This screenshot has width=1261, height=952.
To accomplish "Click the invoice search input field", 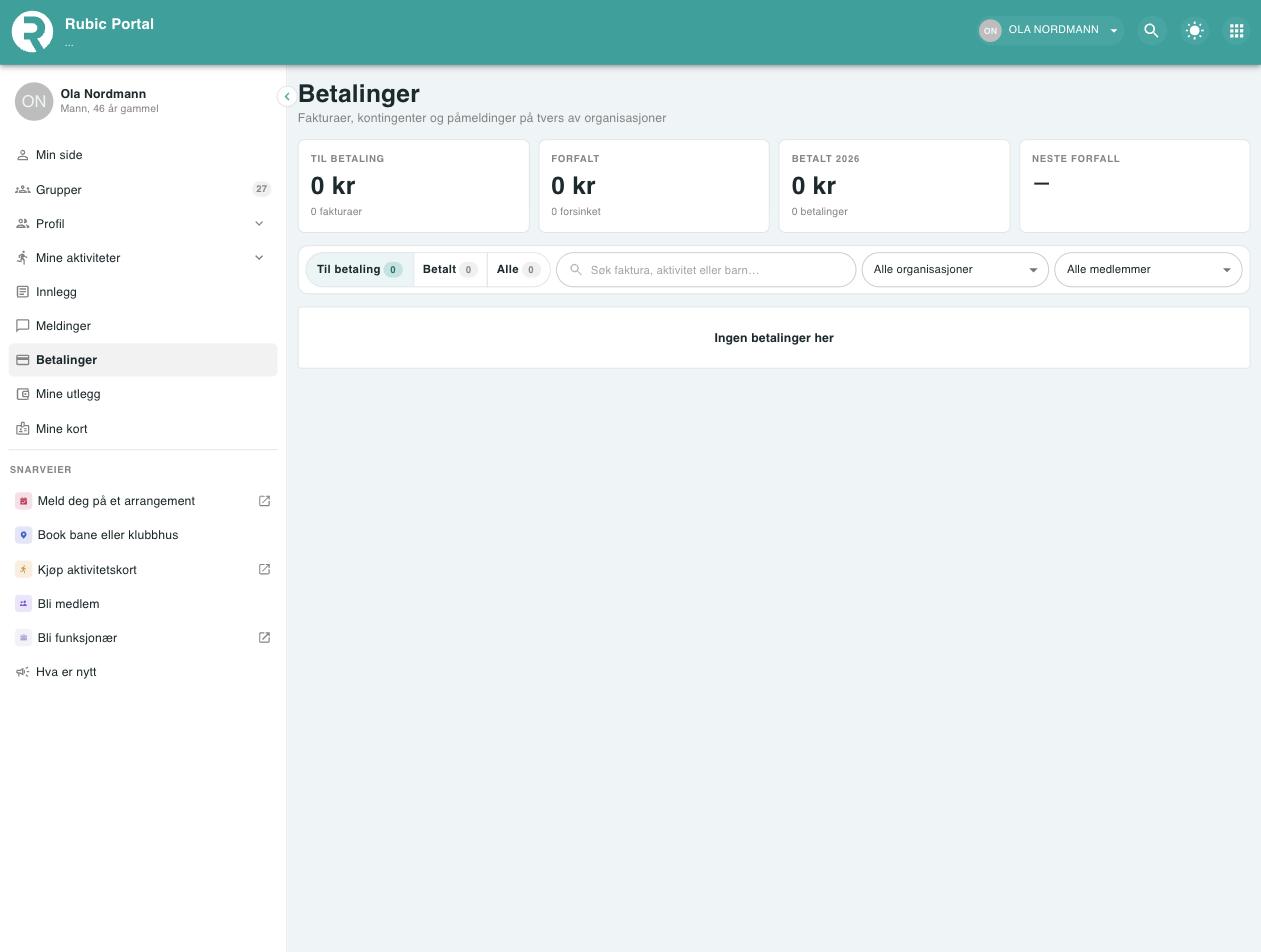I will (x=706, y=269).
